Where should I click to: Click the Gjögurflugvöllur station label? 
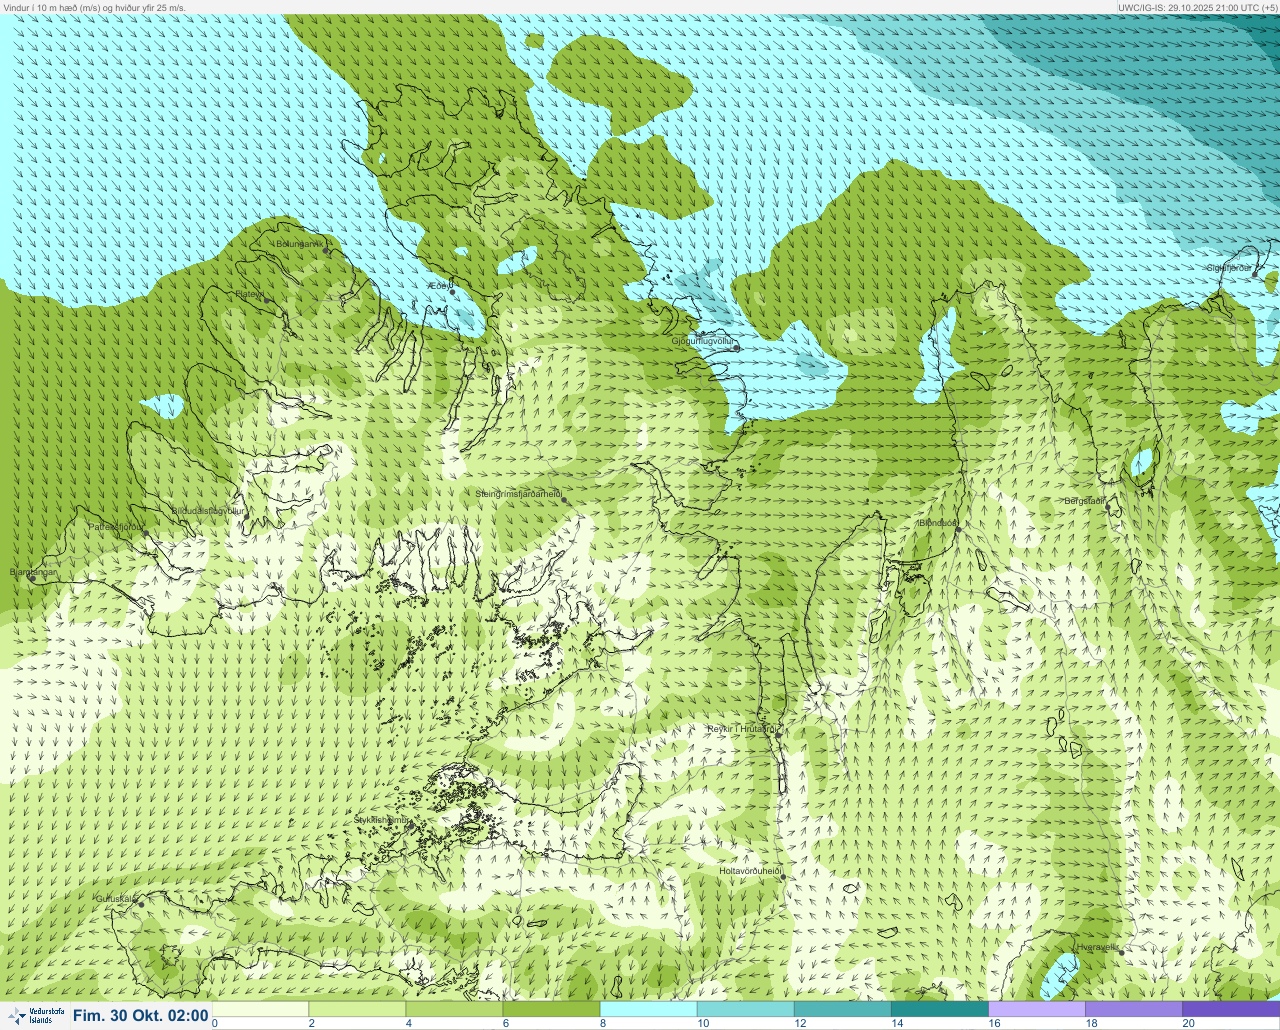(x=702, y=342)
